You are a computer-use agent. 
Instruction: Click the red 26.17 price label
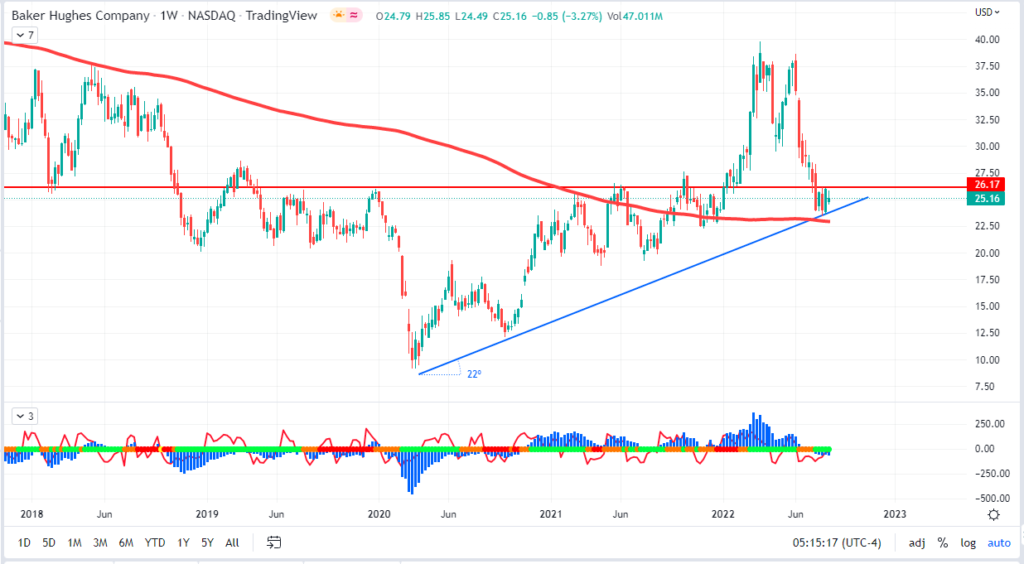[986, 185]
